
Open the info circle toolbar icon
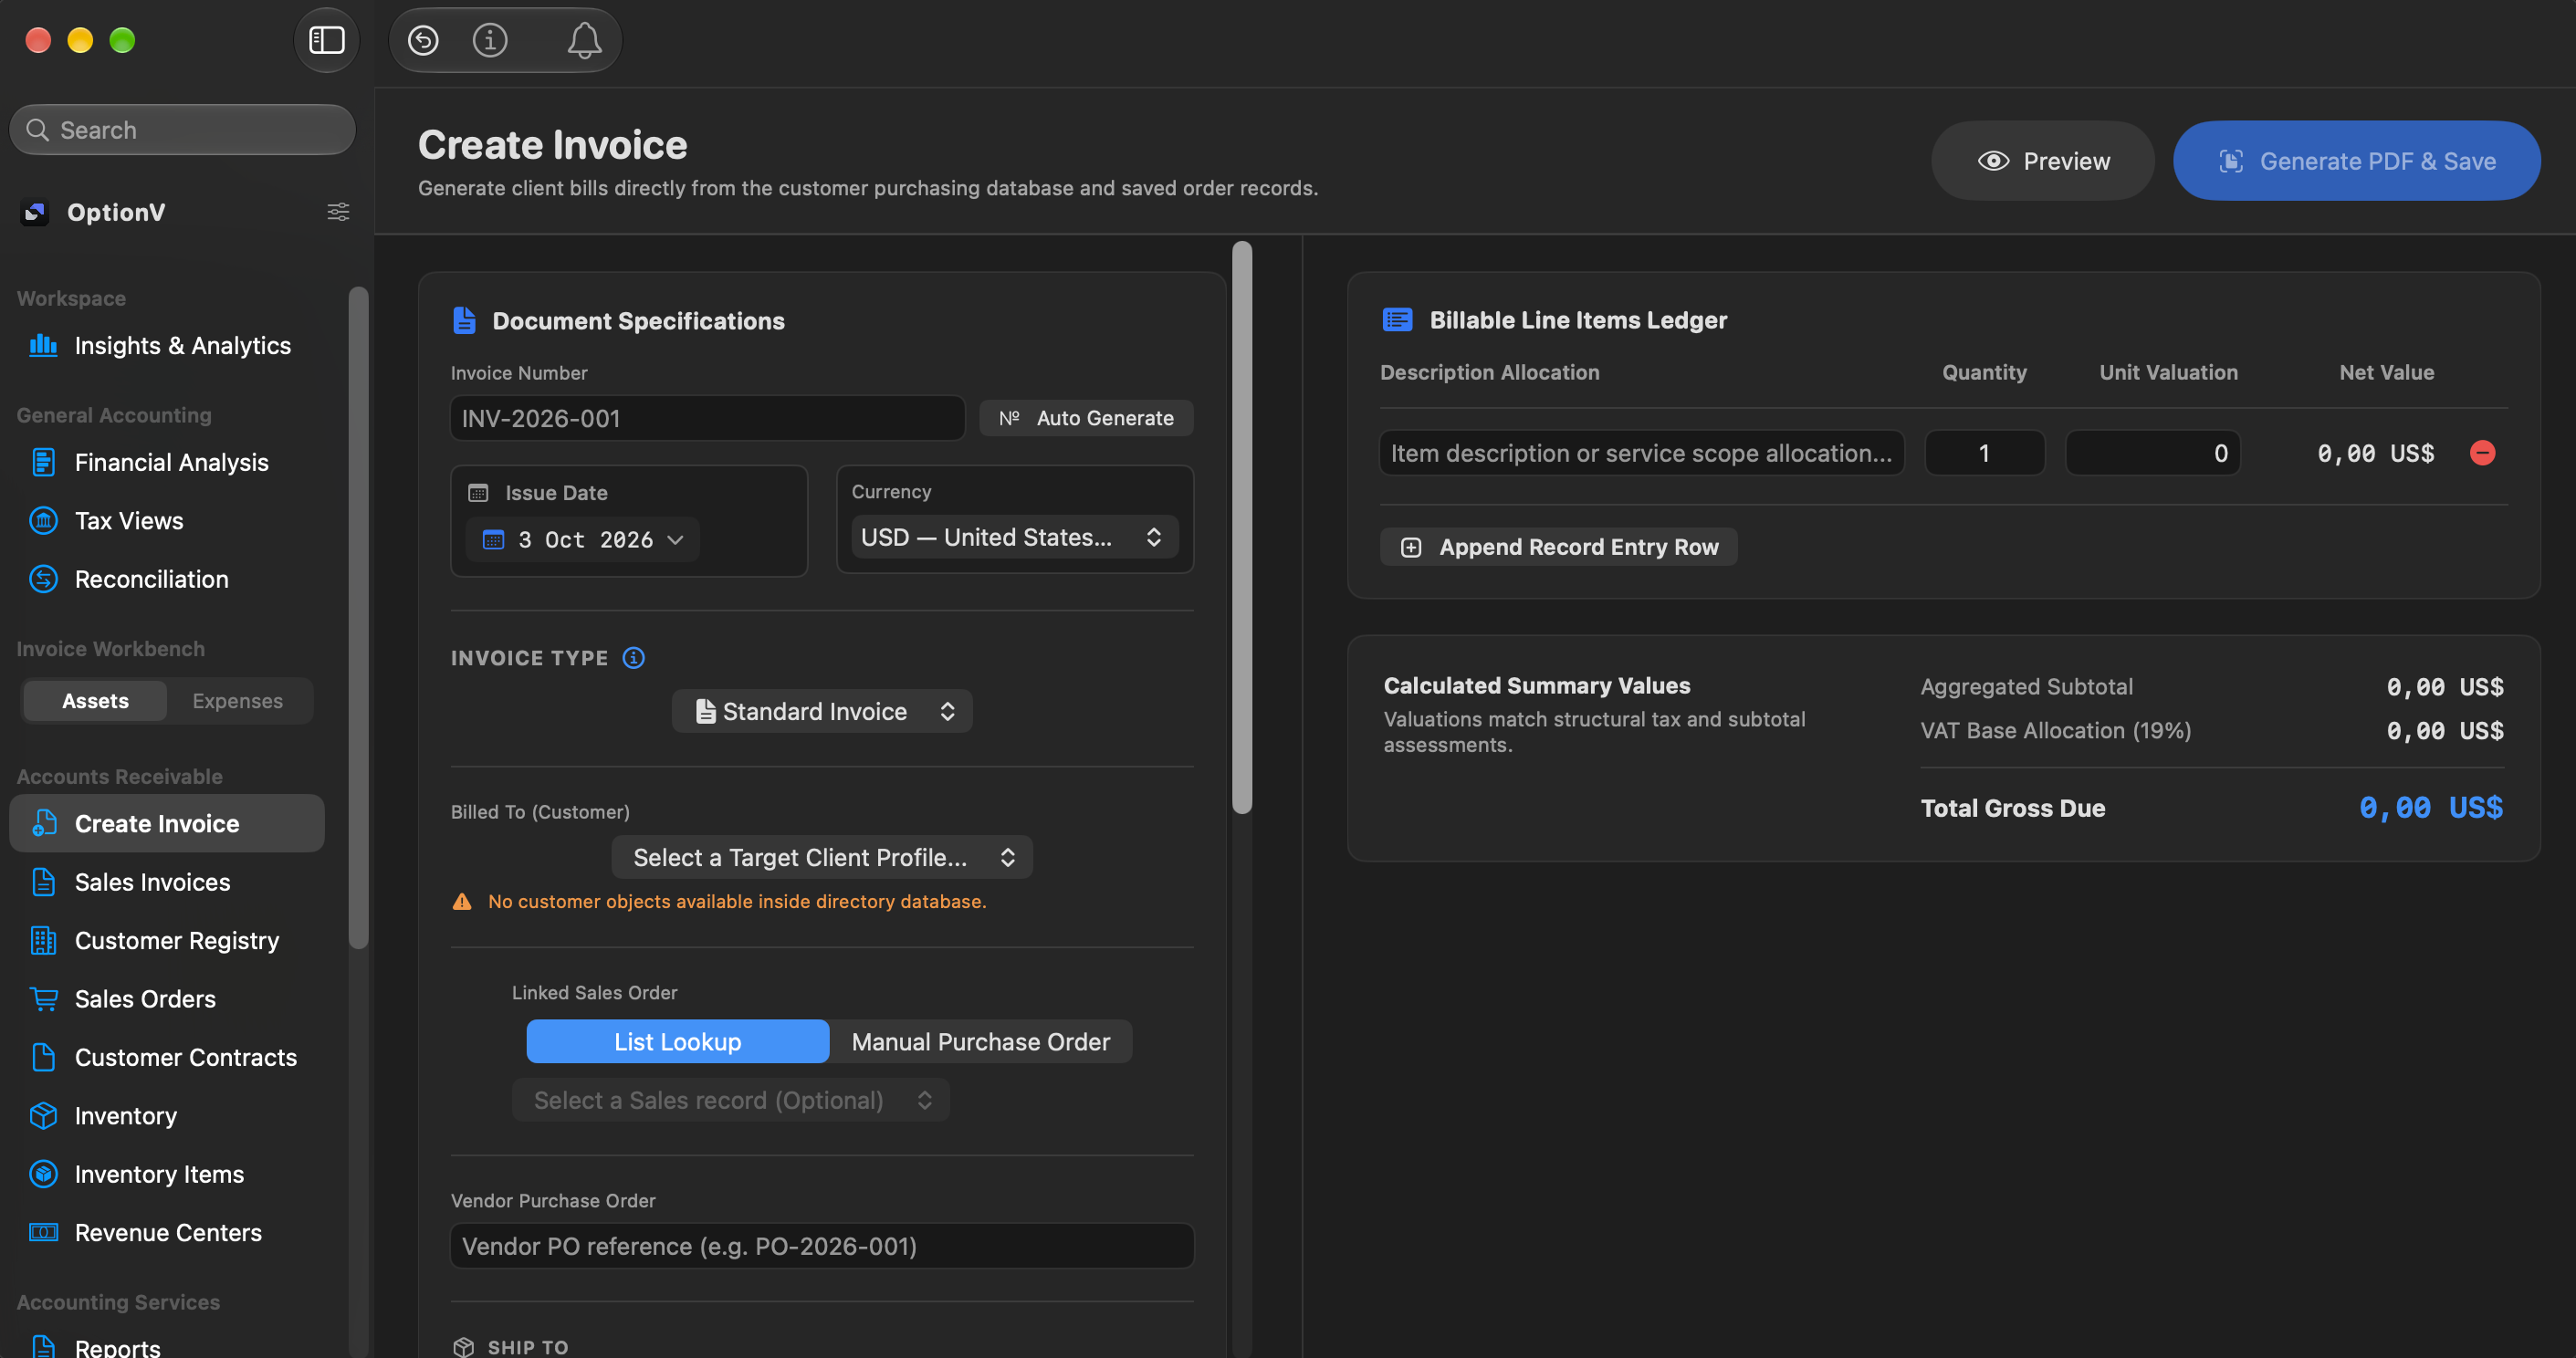point(490,40)
